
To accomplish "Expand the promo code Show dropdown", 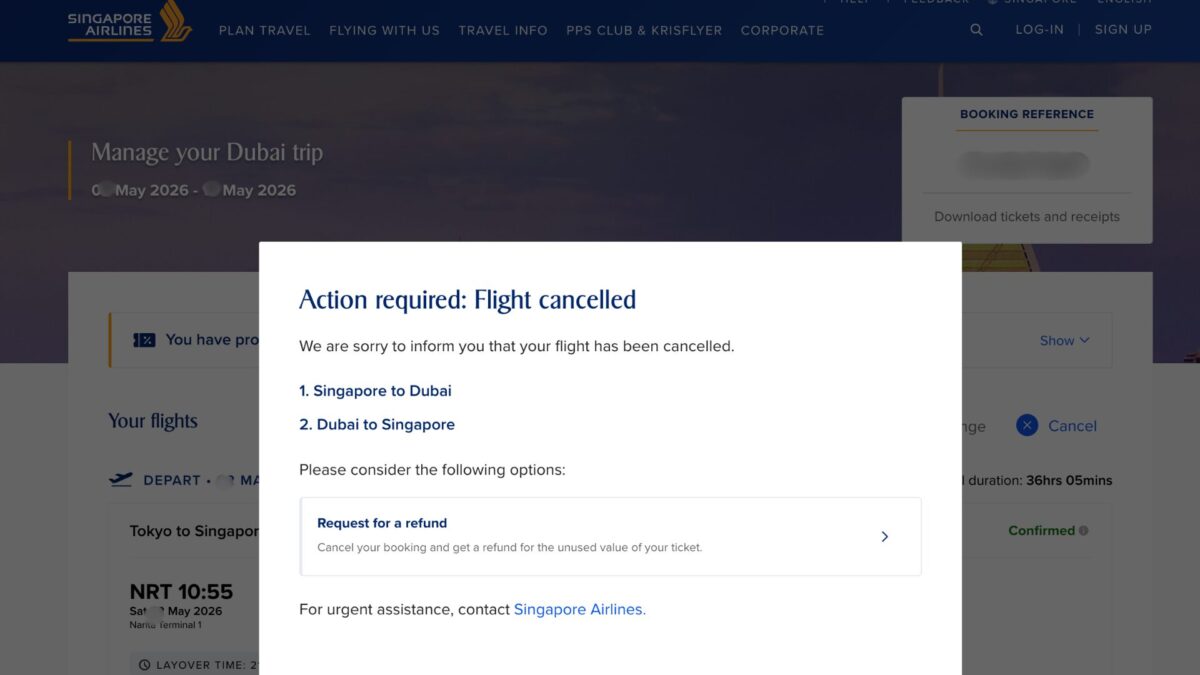I will pos(1064,341).
